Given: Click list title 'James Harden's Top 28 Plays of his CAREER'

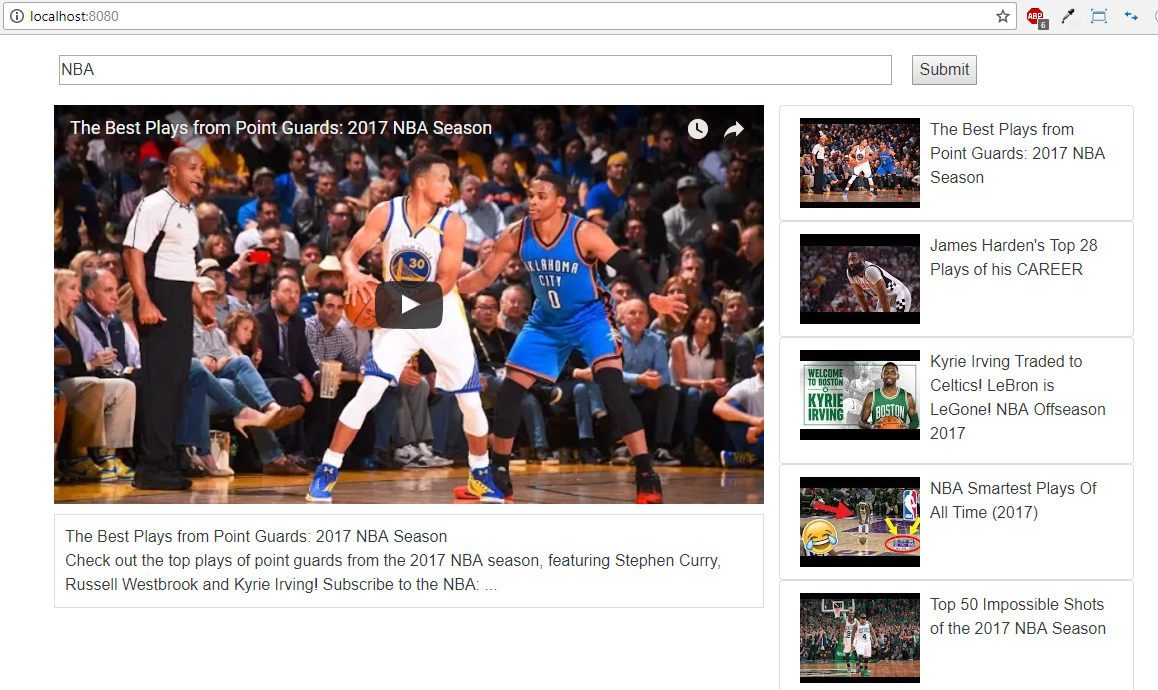Looking at the screenshot, I should pyautogui.click(x=1013, y=257).
